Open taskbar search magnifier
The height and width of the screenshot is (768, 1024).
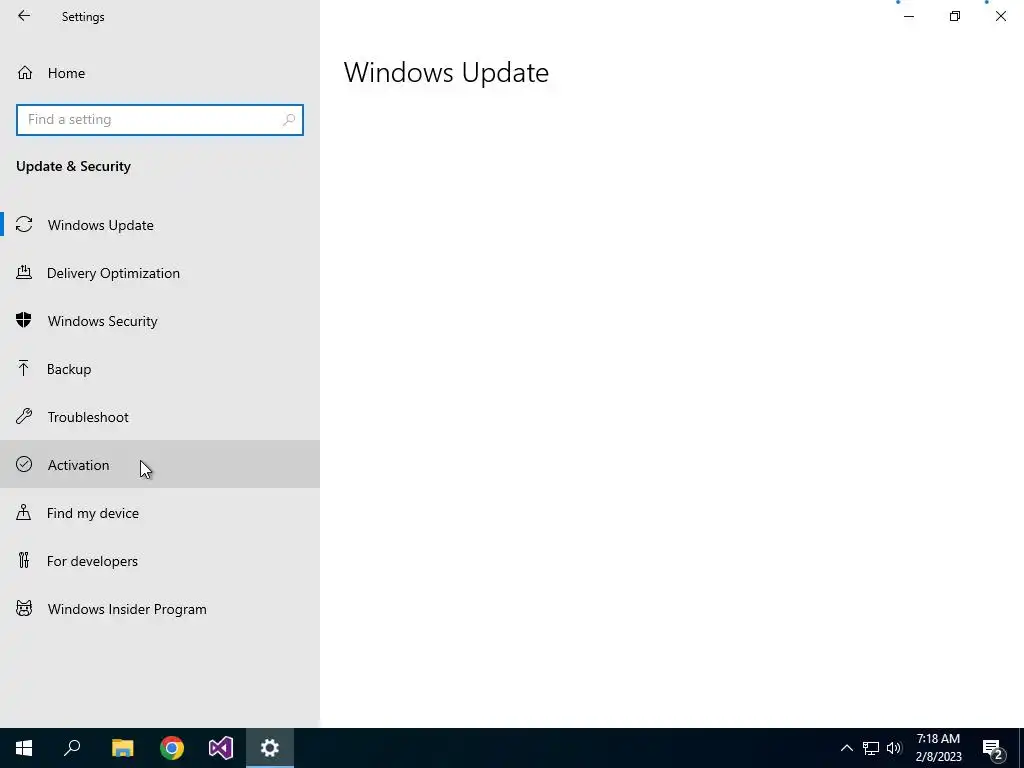(x=72, y=748)
